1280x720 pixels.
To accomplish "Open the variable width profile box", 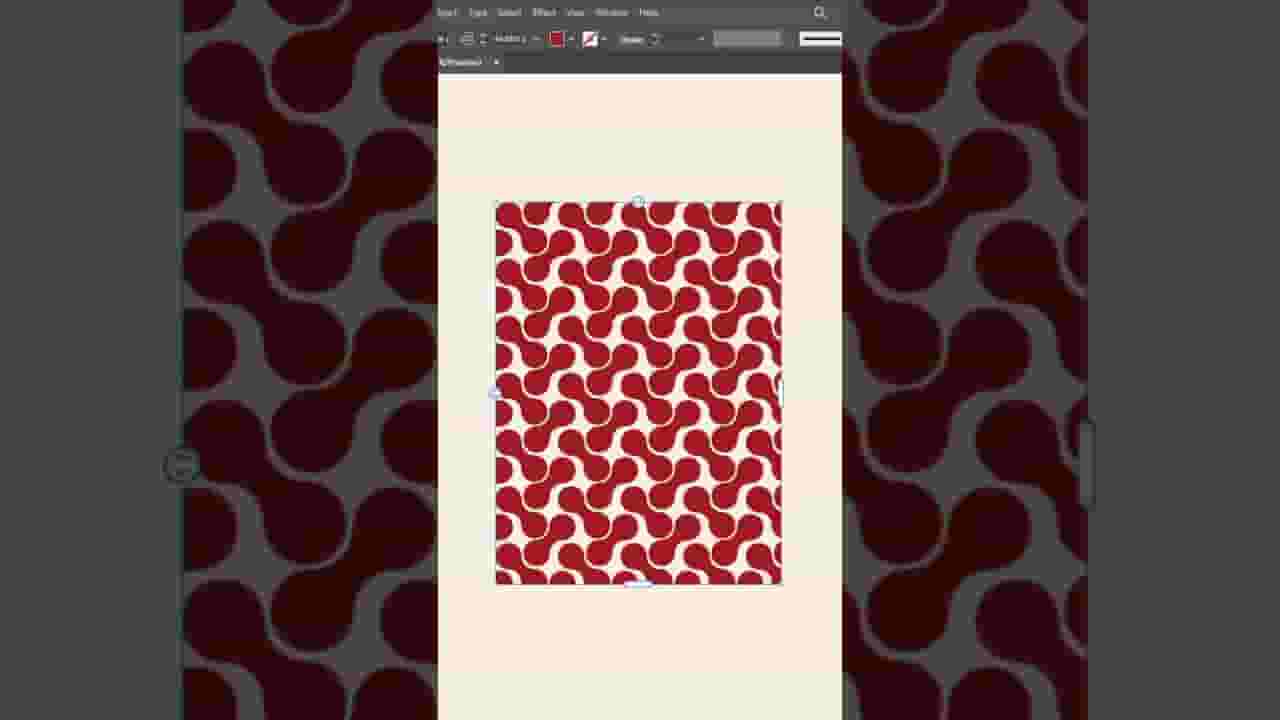I will [x=747, y=39].
